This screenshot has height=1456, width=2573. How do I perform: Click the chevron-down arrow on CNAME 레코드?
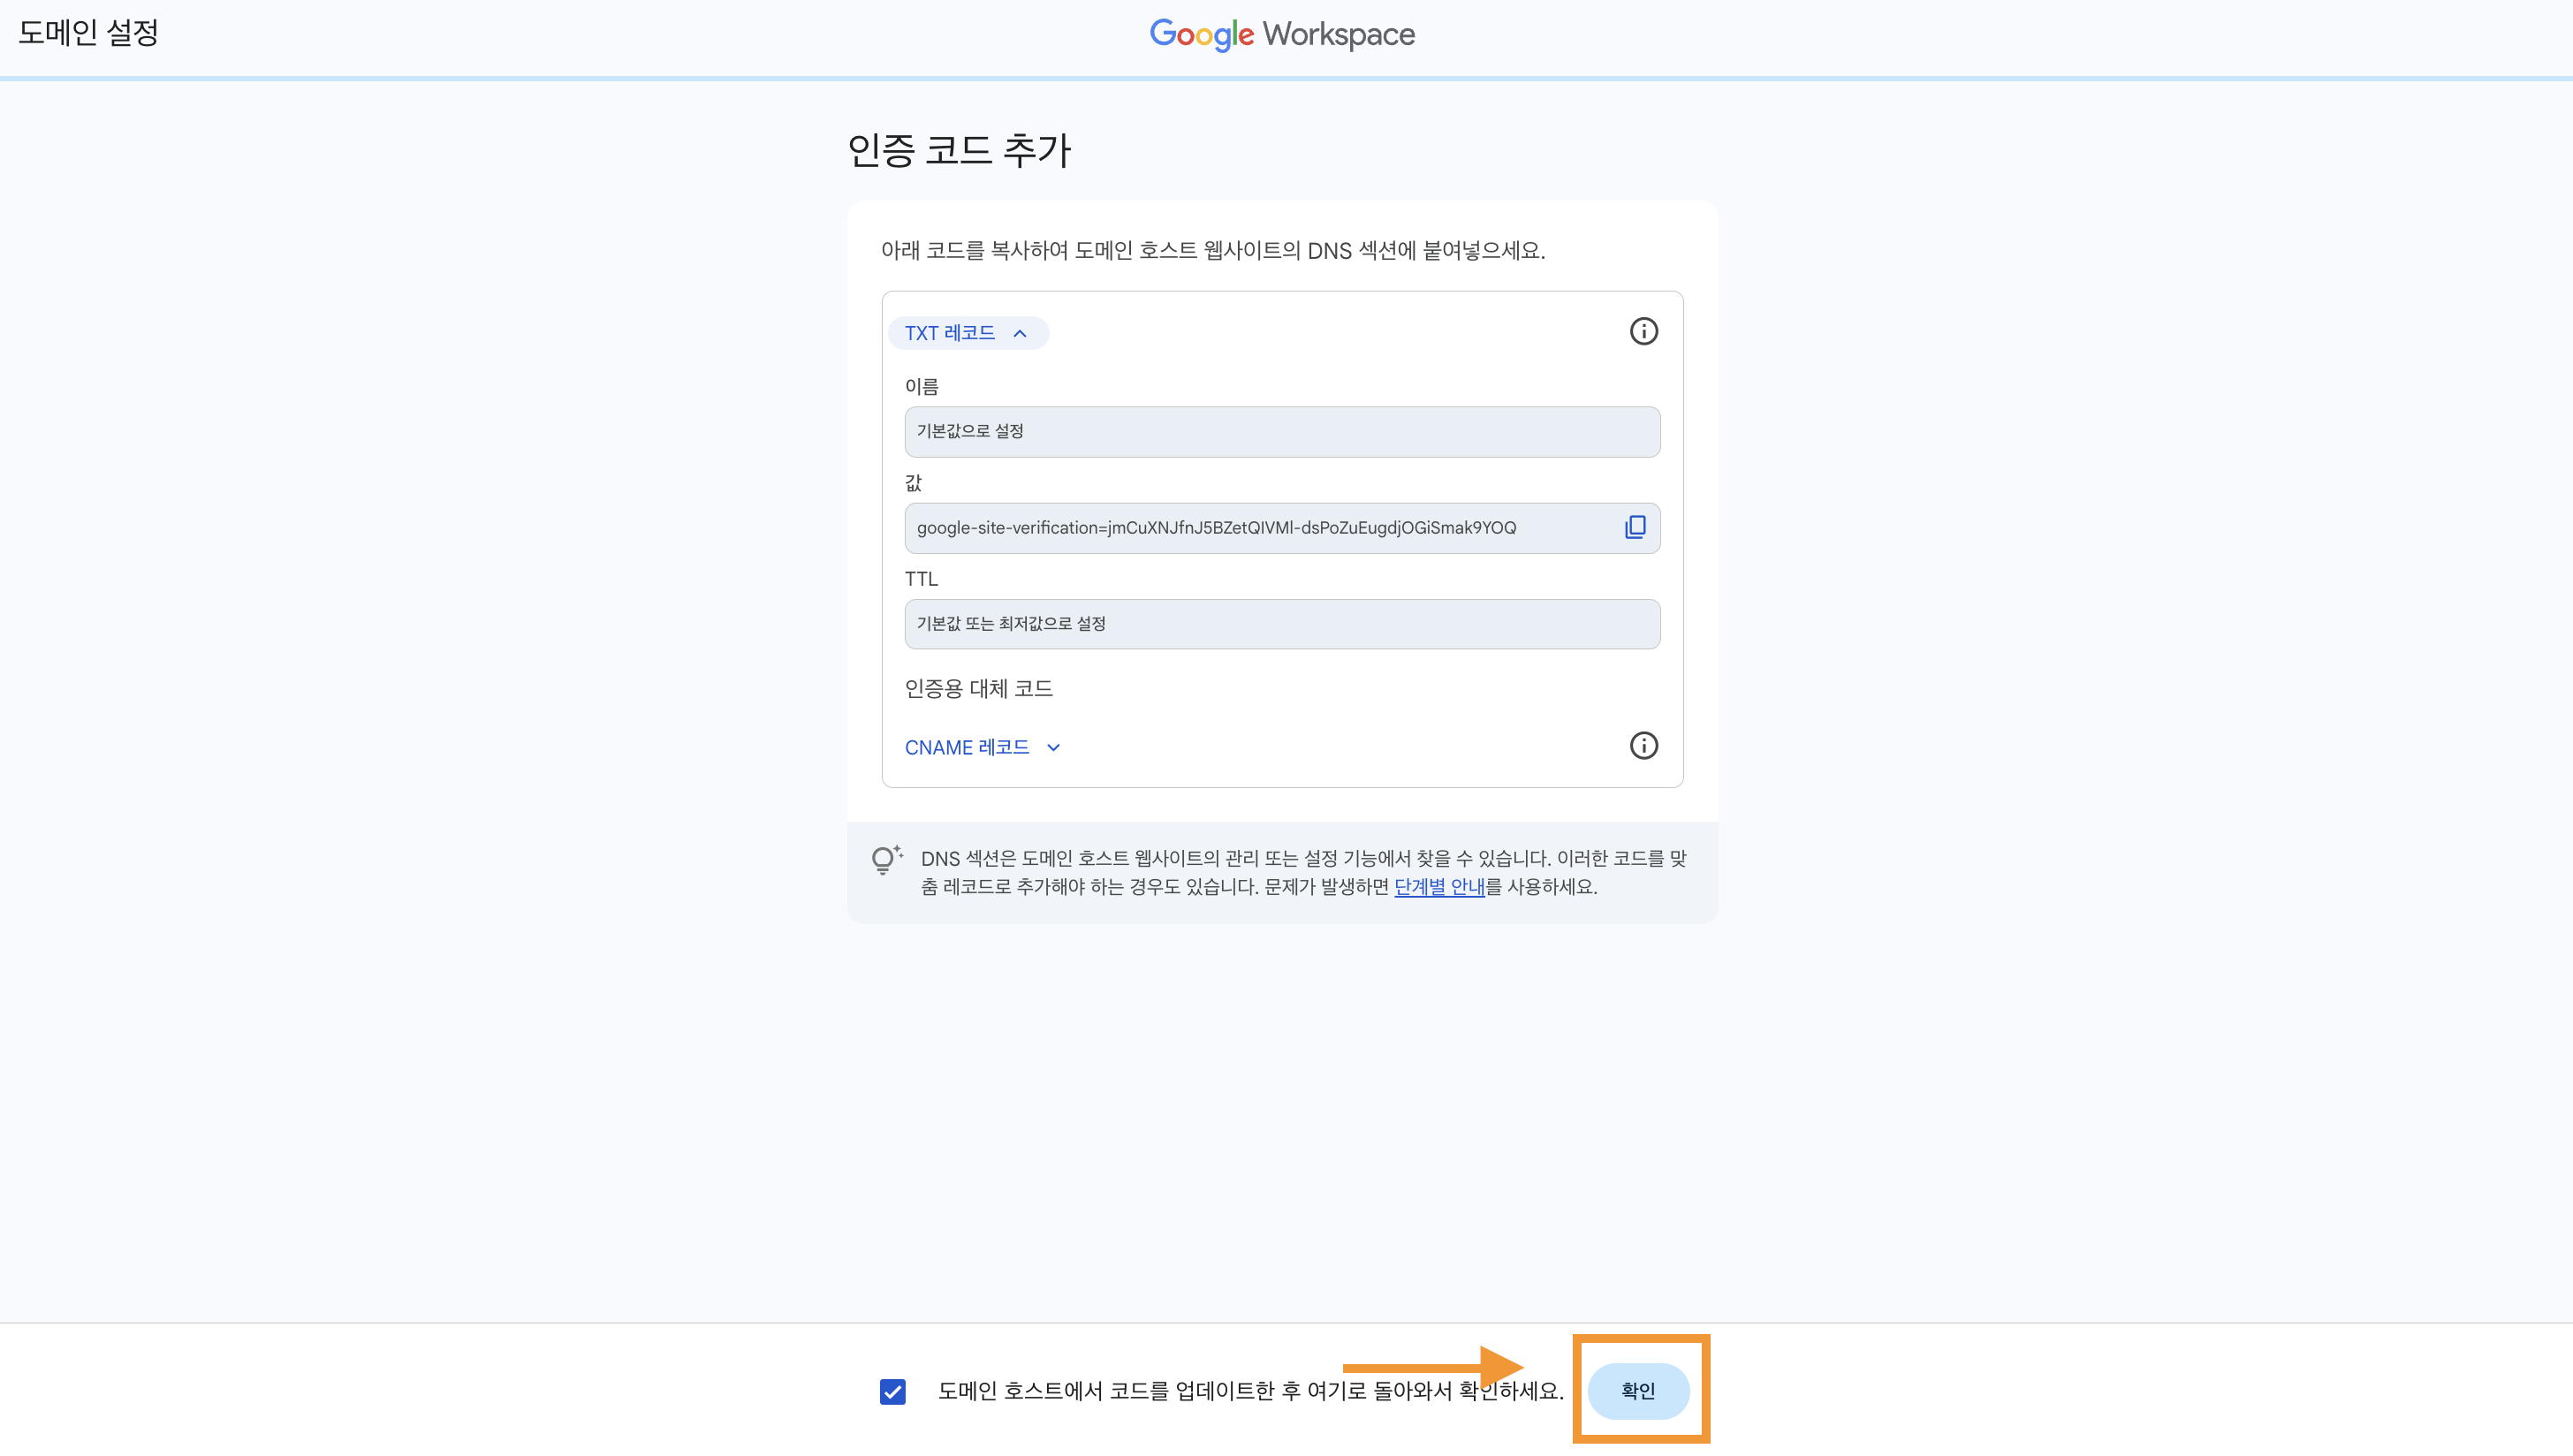[1053, 747]
